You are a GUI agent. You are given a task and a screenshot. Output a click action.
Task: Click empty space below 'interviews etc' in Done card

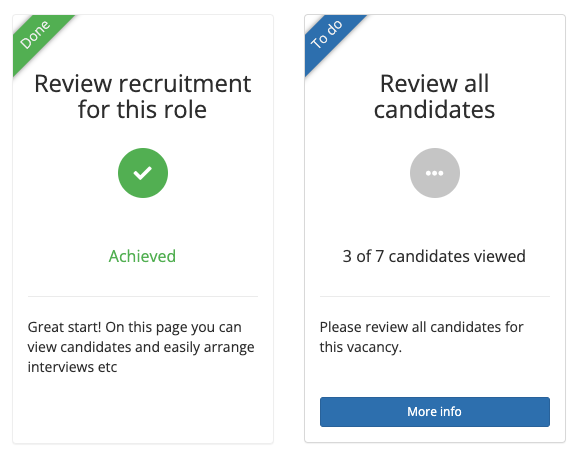point(143,409)
